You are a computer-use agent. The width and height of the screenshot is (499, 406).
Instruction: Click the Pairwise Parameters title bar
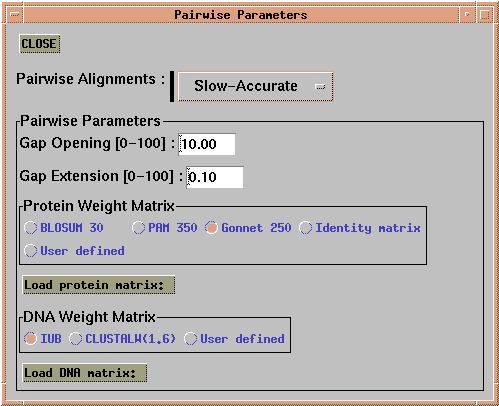[x=241, y=15]
